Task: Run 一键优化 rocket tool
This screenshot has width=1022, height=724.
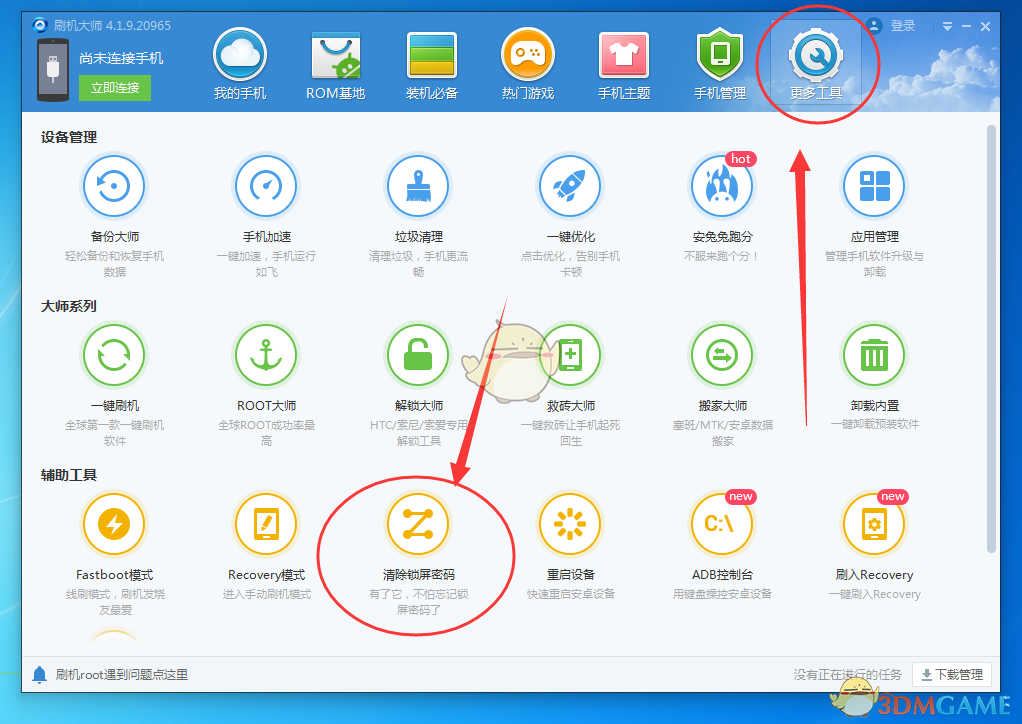Action: tap(570, 186)
